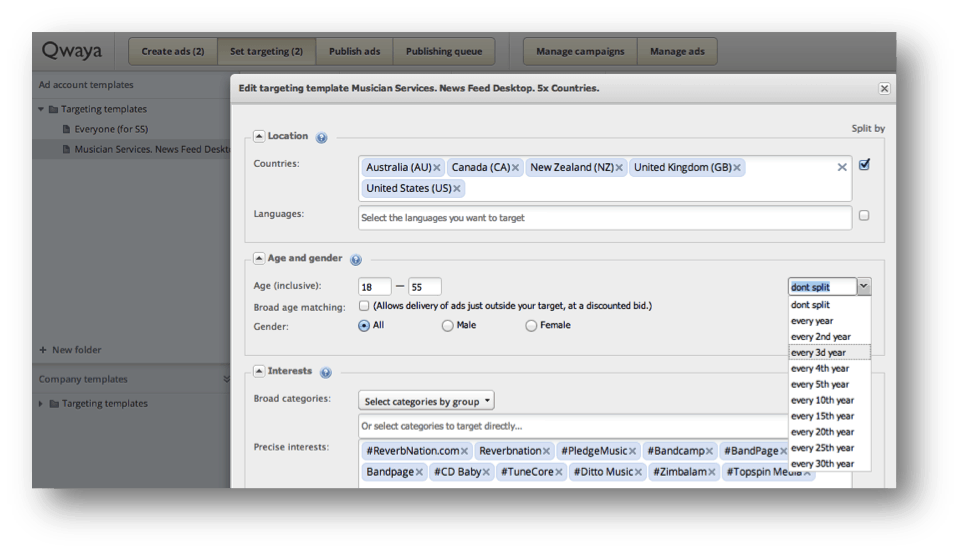Remove #TuneCore interest tag
The image size is (961, 553).
coord(559,472)
